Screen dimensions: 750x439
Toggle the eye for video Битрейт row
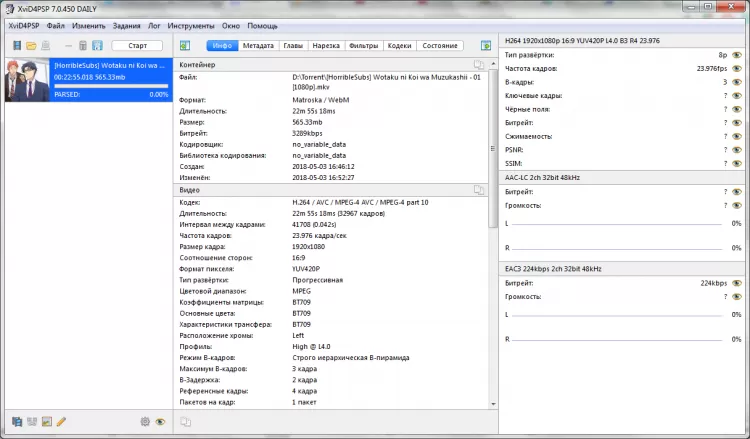pos(737,123)
